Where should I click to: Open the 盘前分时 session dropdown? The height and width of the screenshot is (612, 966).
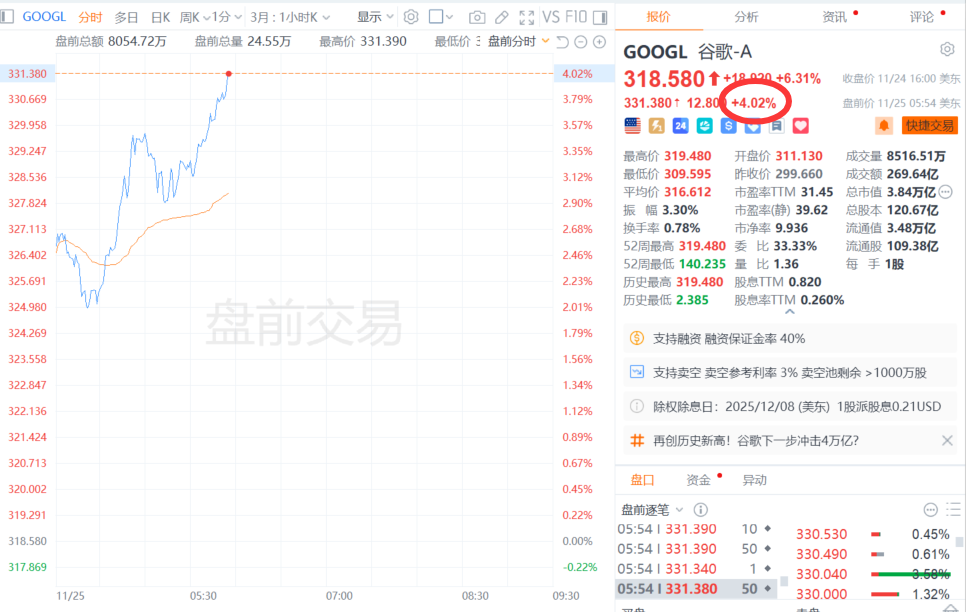click(x=518, y=41)
